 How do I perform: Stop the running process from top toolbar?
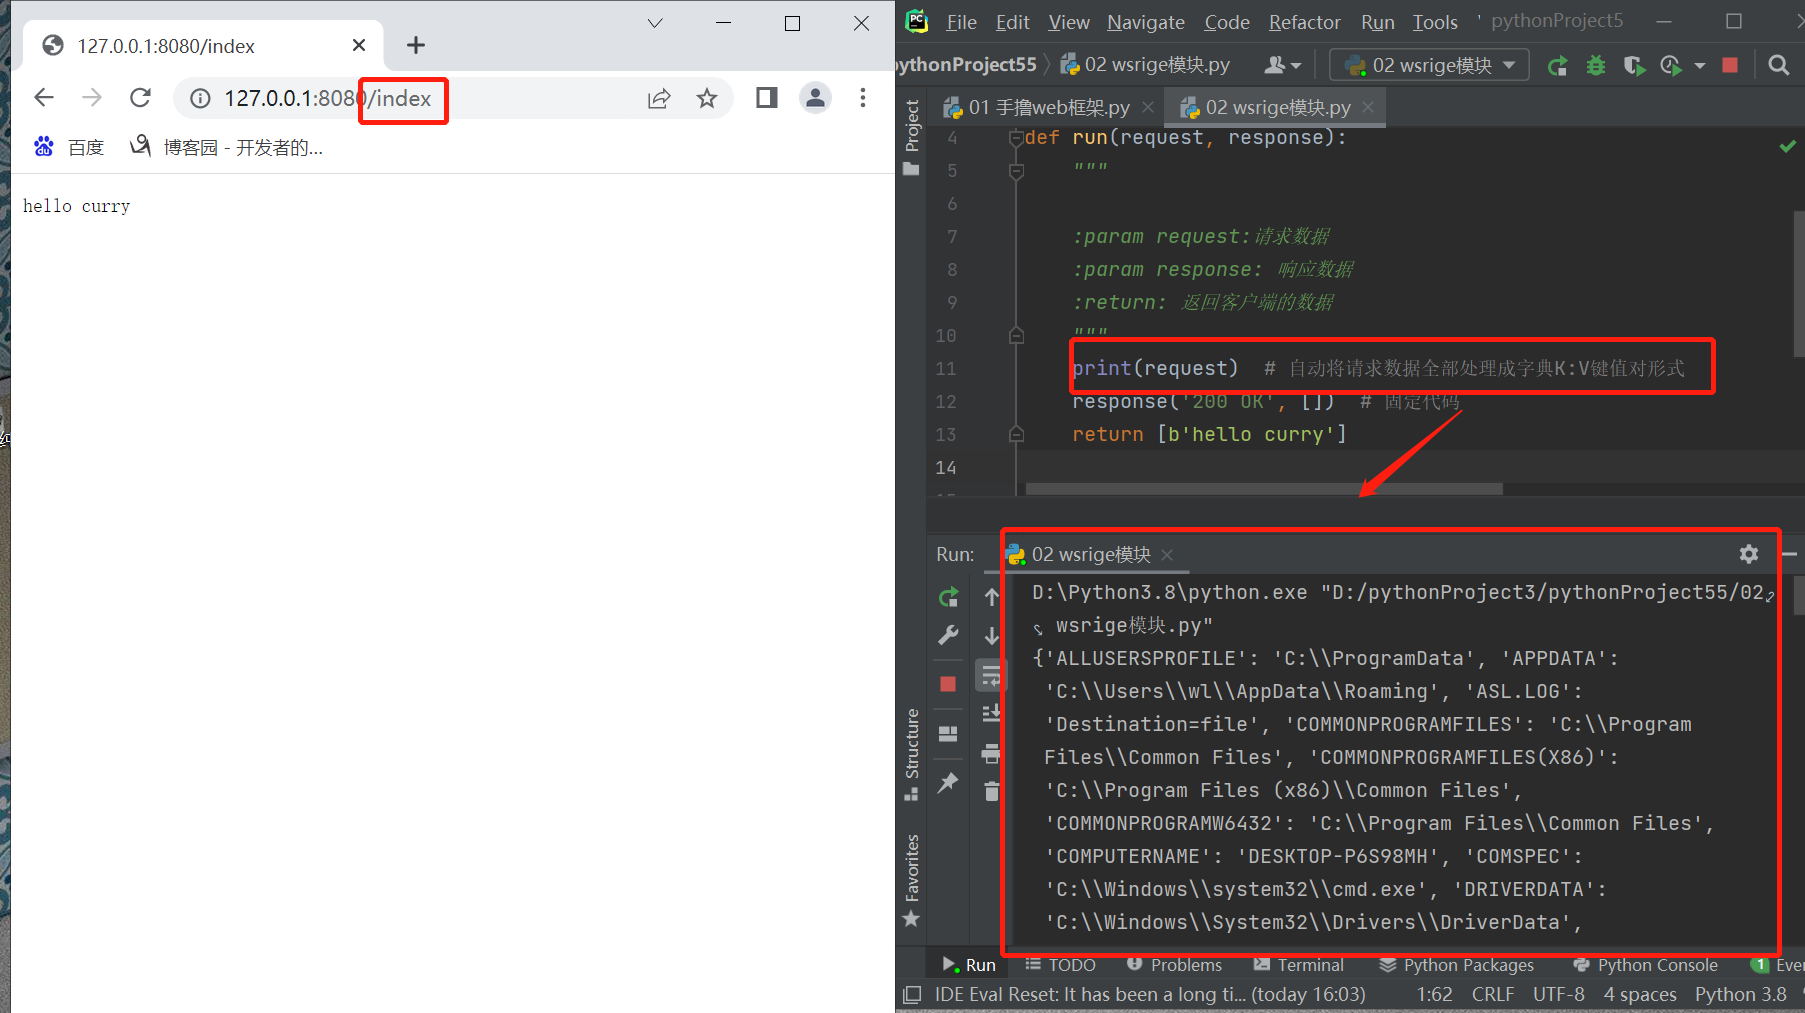pyautogui.click(x=1730, y=65)
